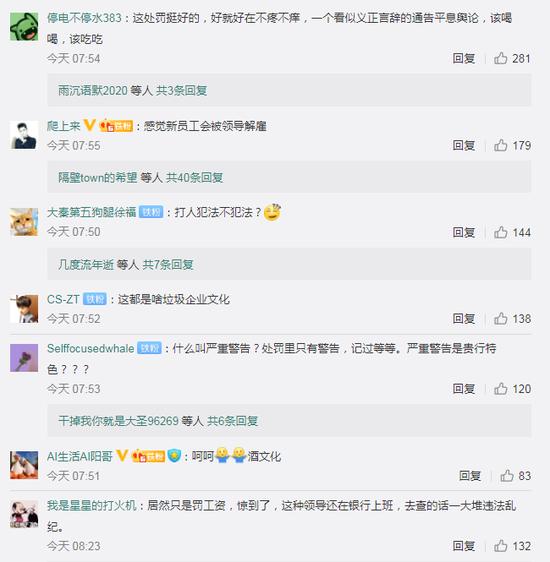Like the comment by 停电不停水383
Image resolution: width=550 pixels, height=562 pixels.
(x=501, y=58)
